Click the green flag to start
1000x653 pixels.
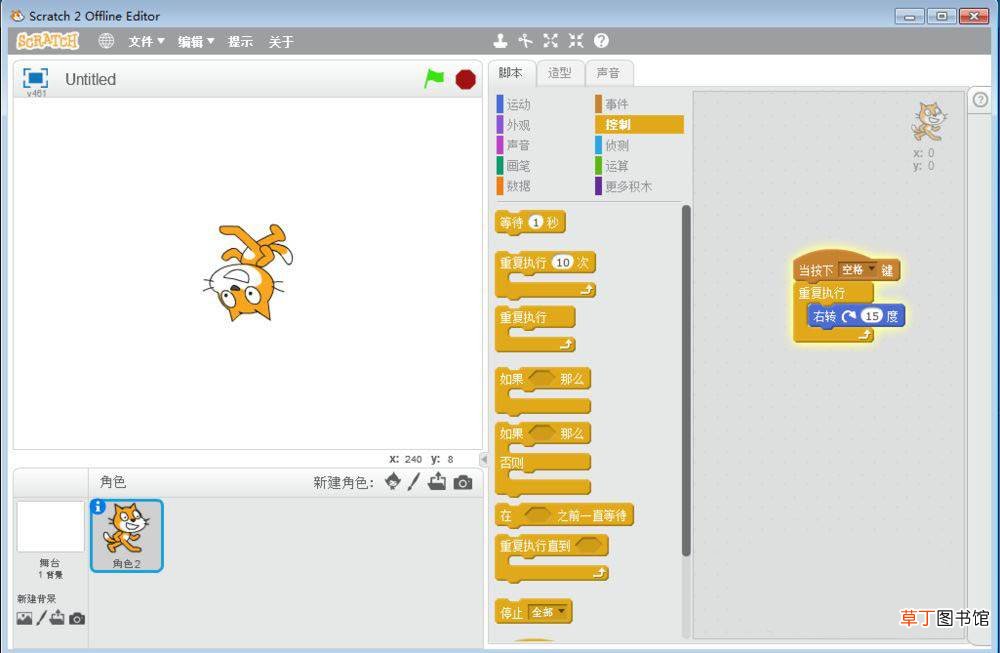click(x=434, y=79)
